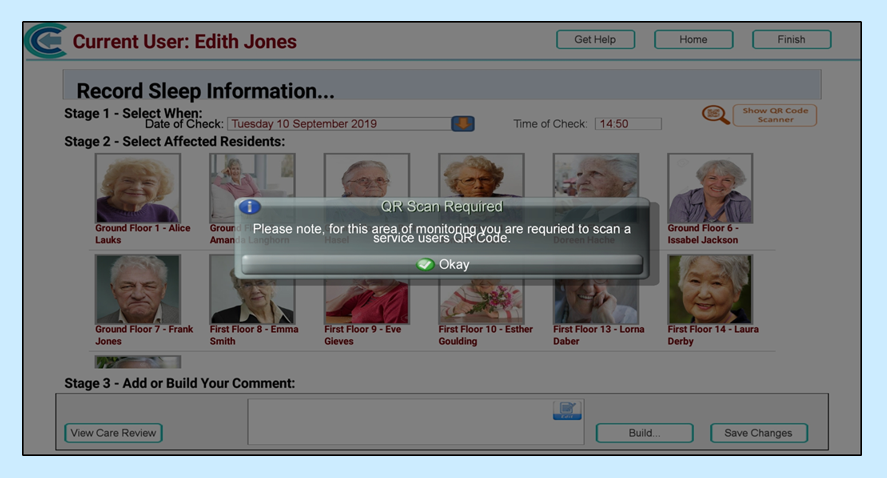Image resolution: width=887 pixels, height=478 pixels.
Task: Click the Time of Check field
Action: pyautogui.click(x=628, y=123)
